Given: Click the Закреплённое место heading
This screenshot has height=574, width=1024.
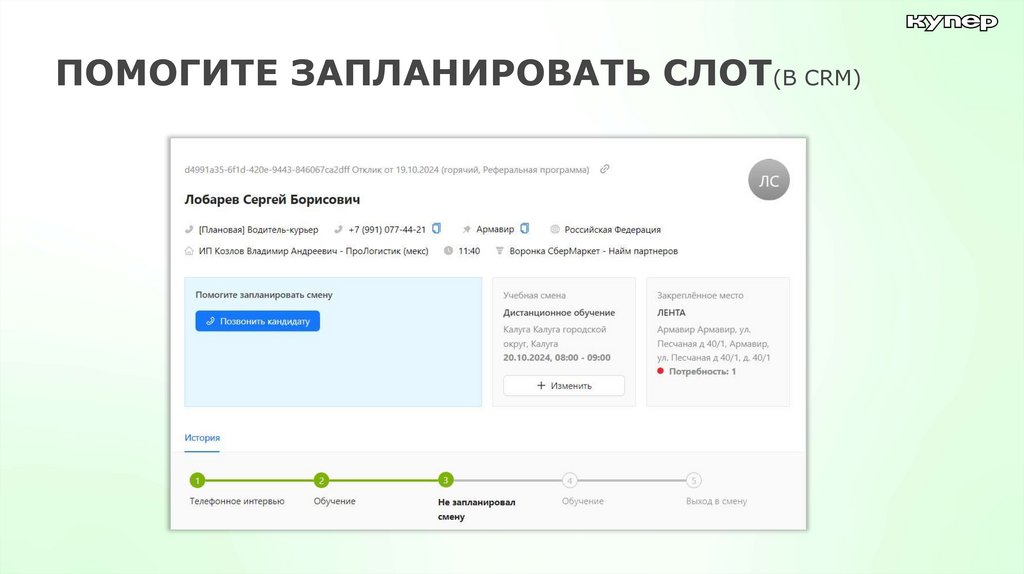Looking at the screenshot, I should point(700,295).
